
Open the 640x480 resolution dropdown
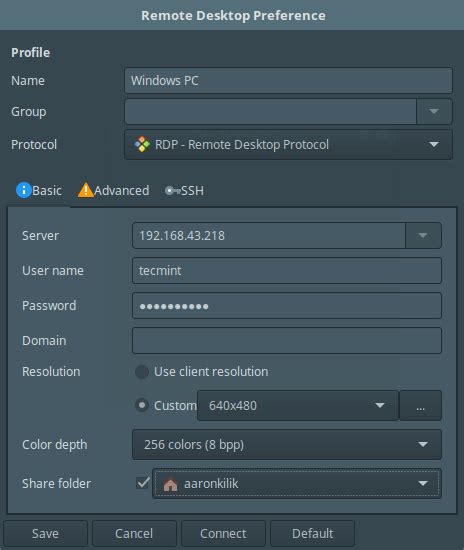(298, 405)
